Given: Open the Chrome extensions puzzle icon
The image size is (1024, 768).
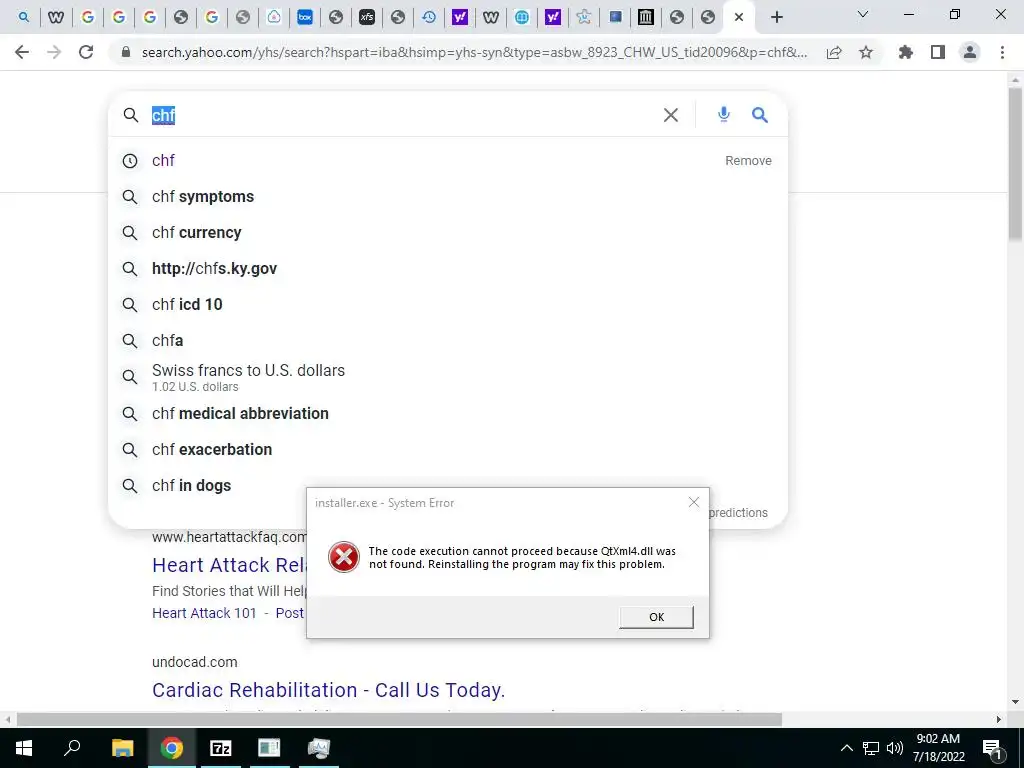Looking at the screenshot, I should click(905, 52).
